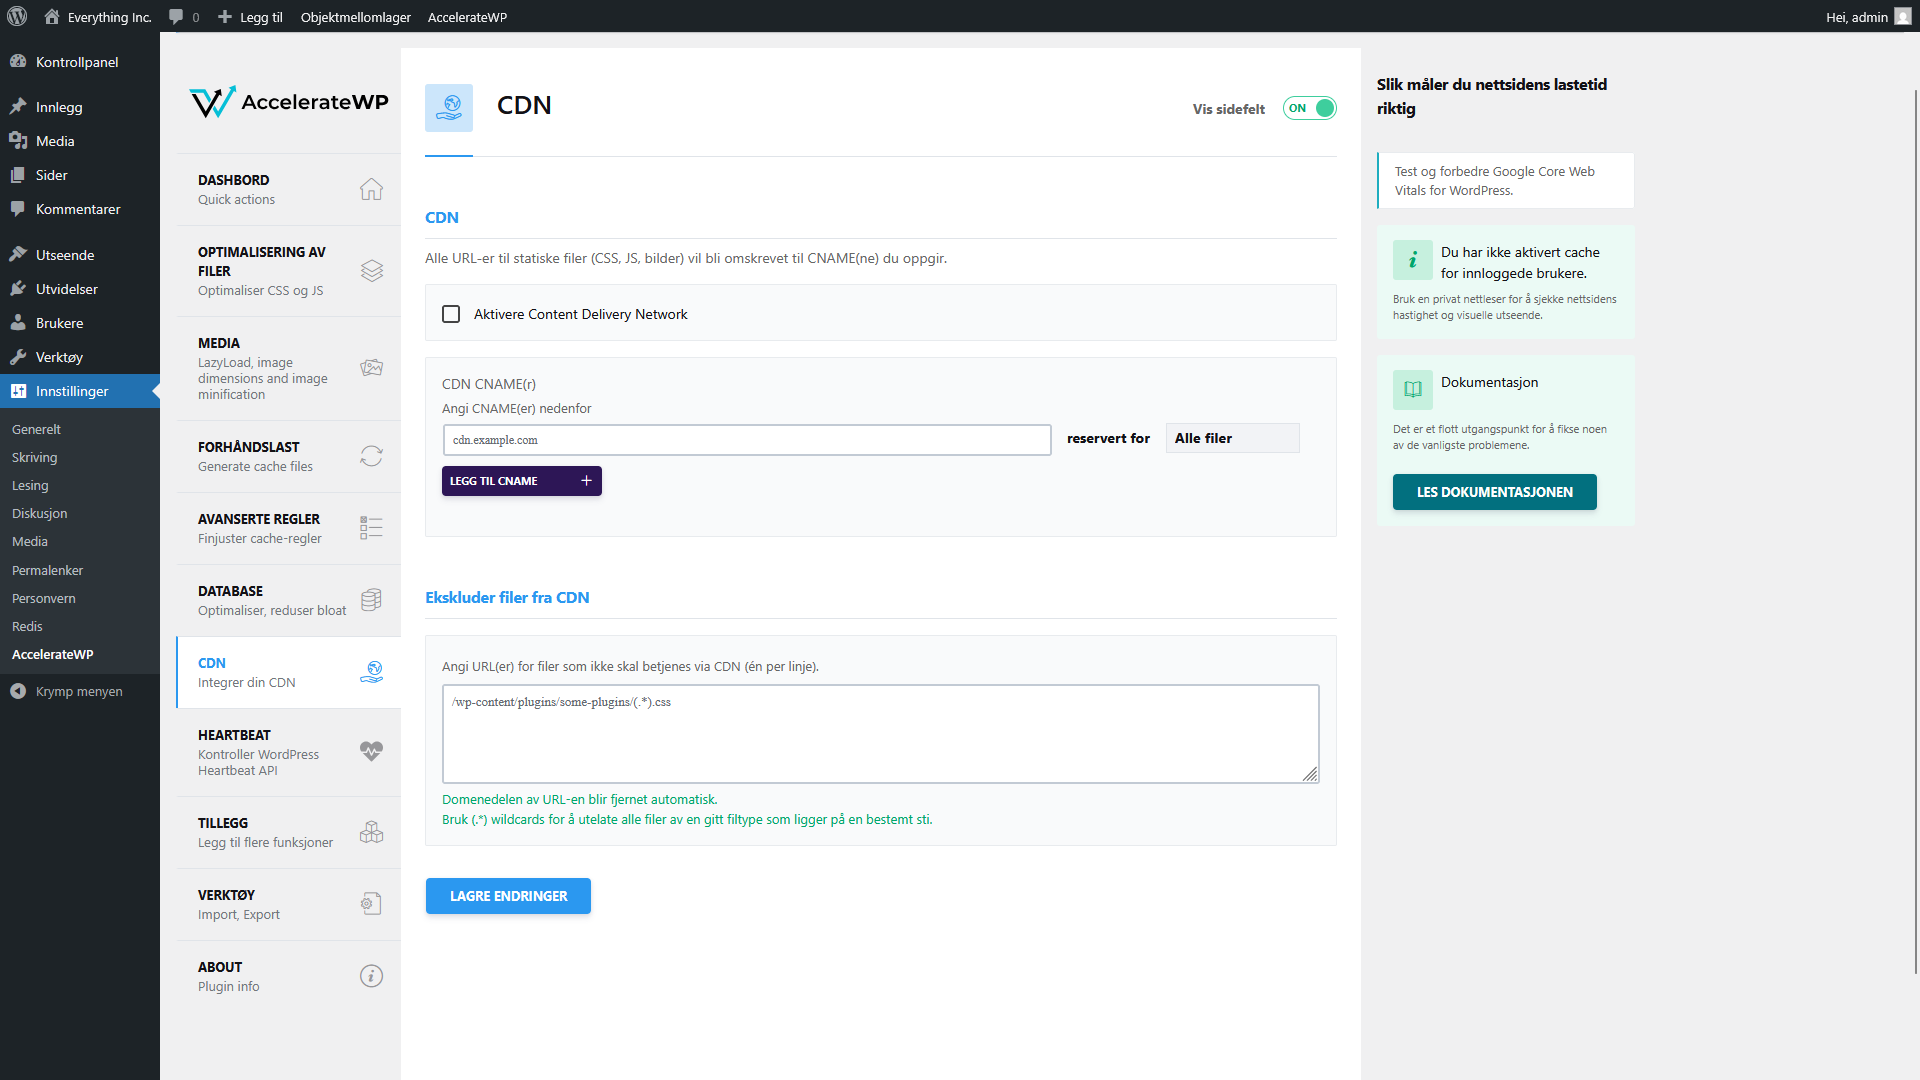Viewport: 1920px width, 1080px height.
Task: Open the Personvern settings link
Action: [43, 598]
